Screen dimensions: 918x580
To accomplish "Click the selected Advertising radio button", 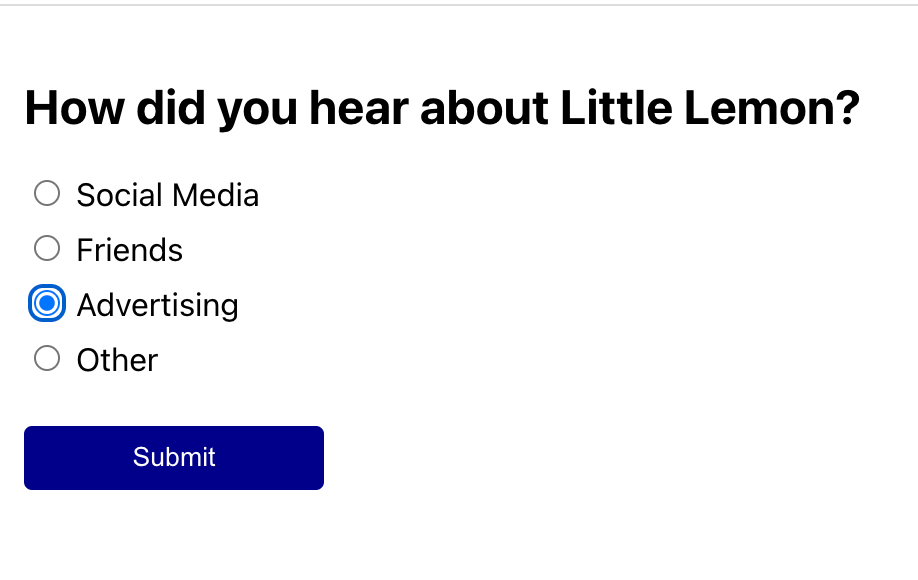I will (x=47, y=303).
